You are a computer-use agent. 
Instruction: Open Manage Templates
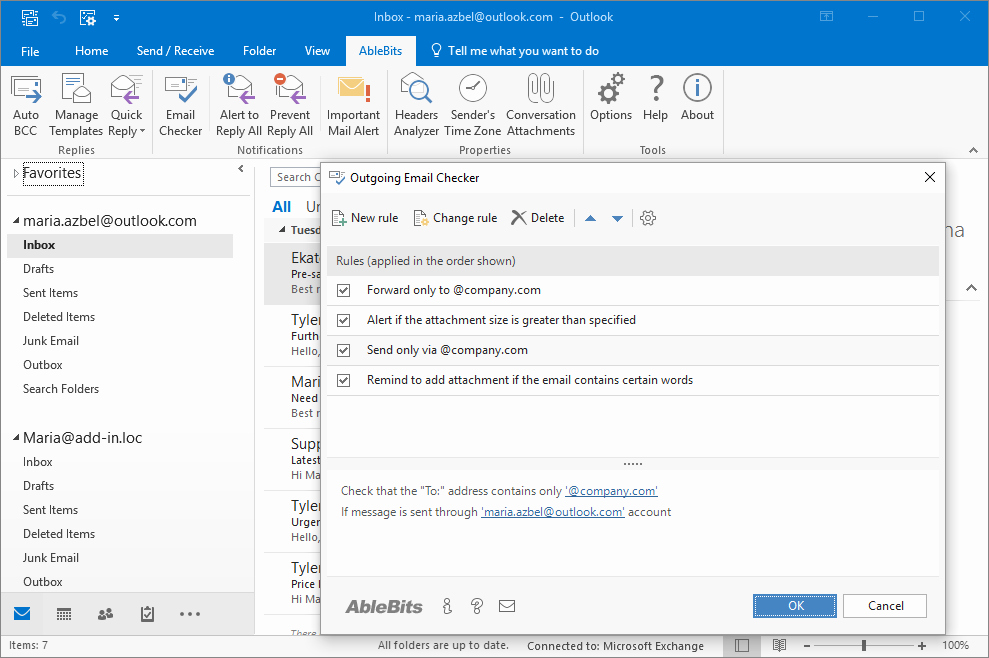click(x=76, y=105)
